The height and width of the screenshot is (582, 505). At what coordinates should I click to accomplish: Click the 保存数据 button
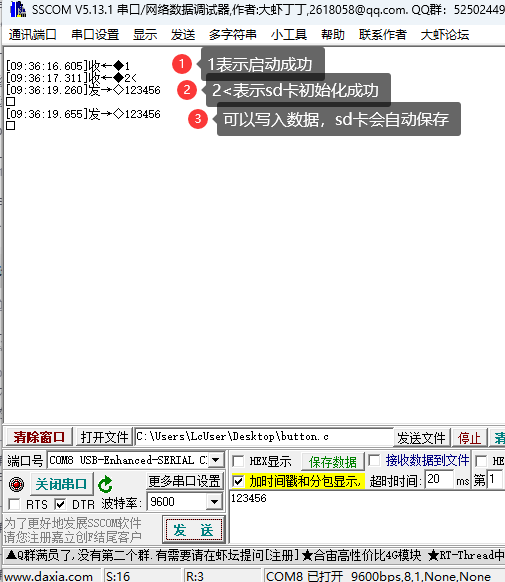coord(333,462)
